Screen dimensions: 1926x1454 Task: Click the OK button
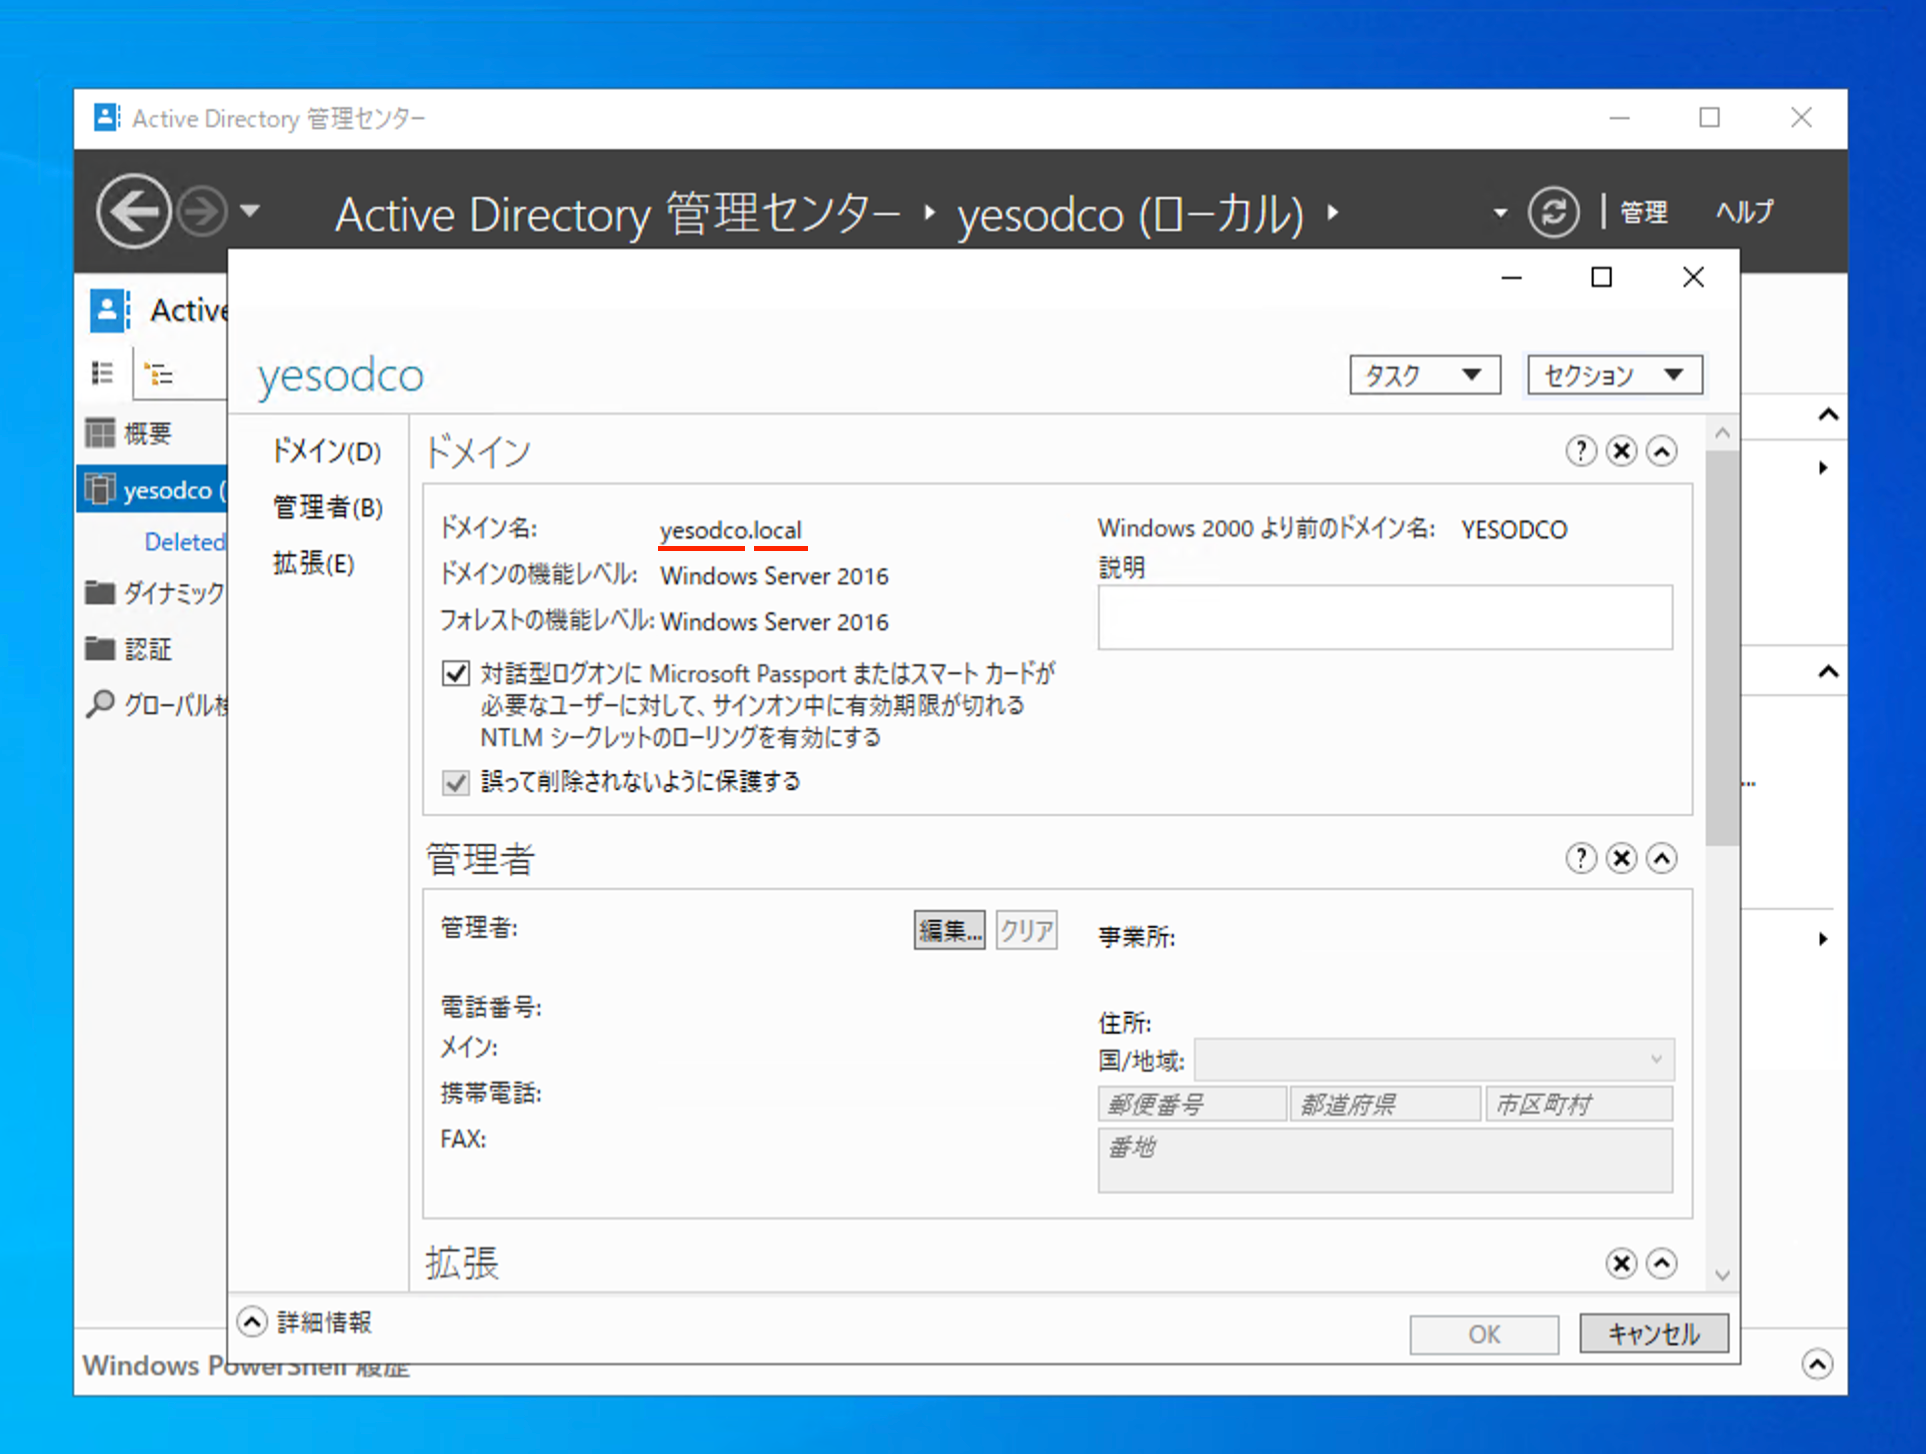click(x=1484, y=1334)
